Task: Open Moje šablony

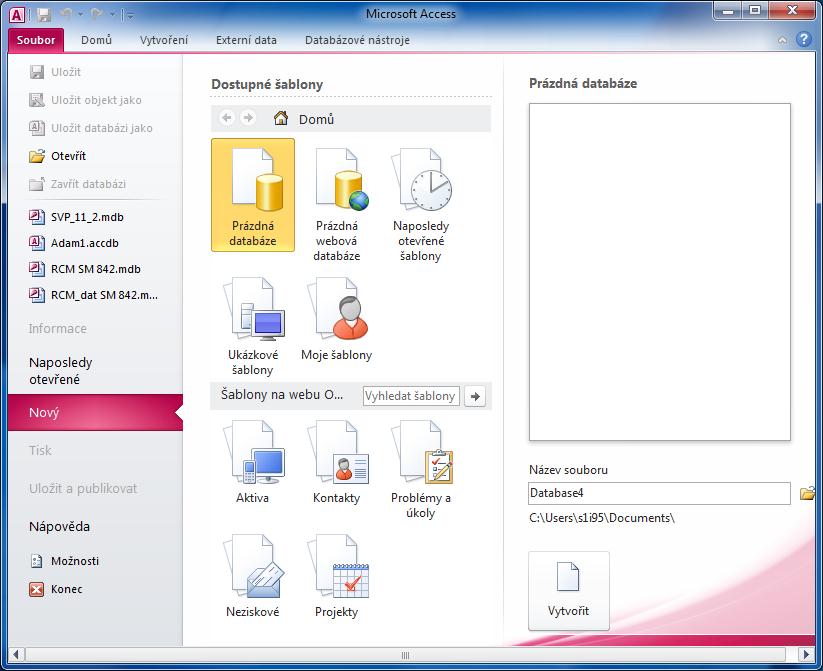Action: [x=336, y=318]
